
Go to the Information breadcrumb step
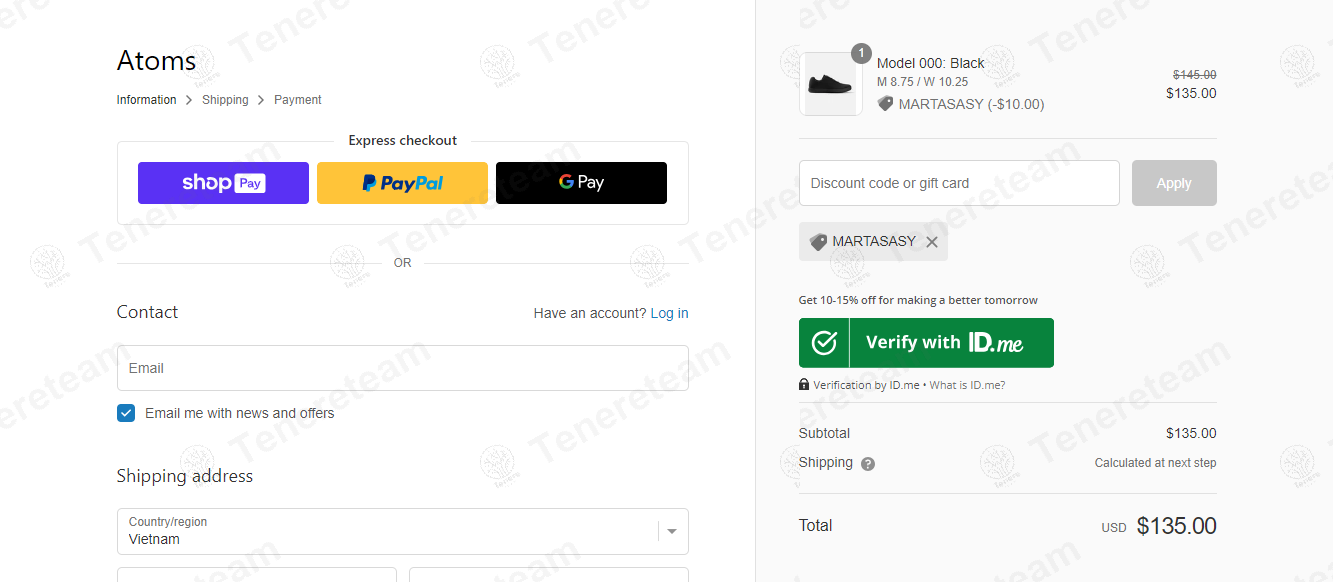pyautogui.click(x=146, y=100)
